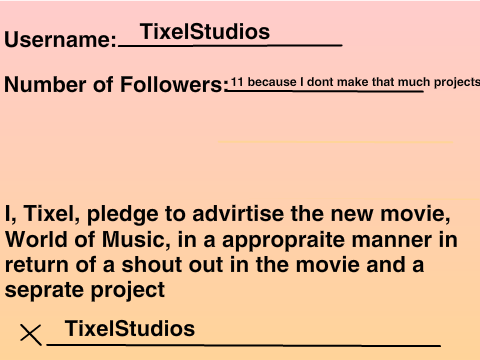480x360 pixels.
Task: Click the TixelStudios signature at the bottom
Action: pyautogui.click(x=130, y=328)
